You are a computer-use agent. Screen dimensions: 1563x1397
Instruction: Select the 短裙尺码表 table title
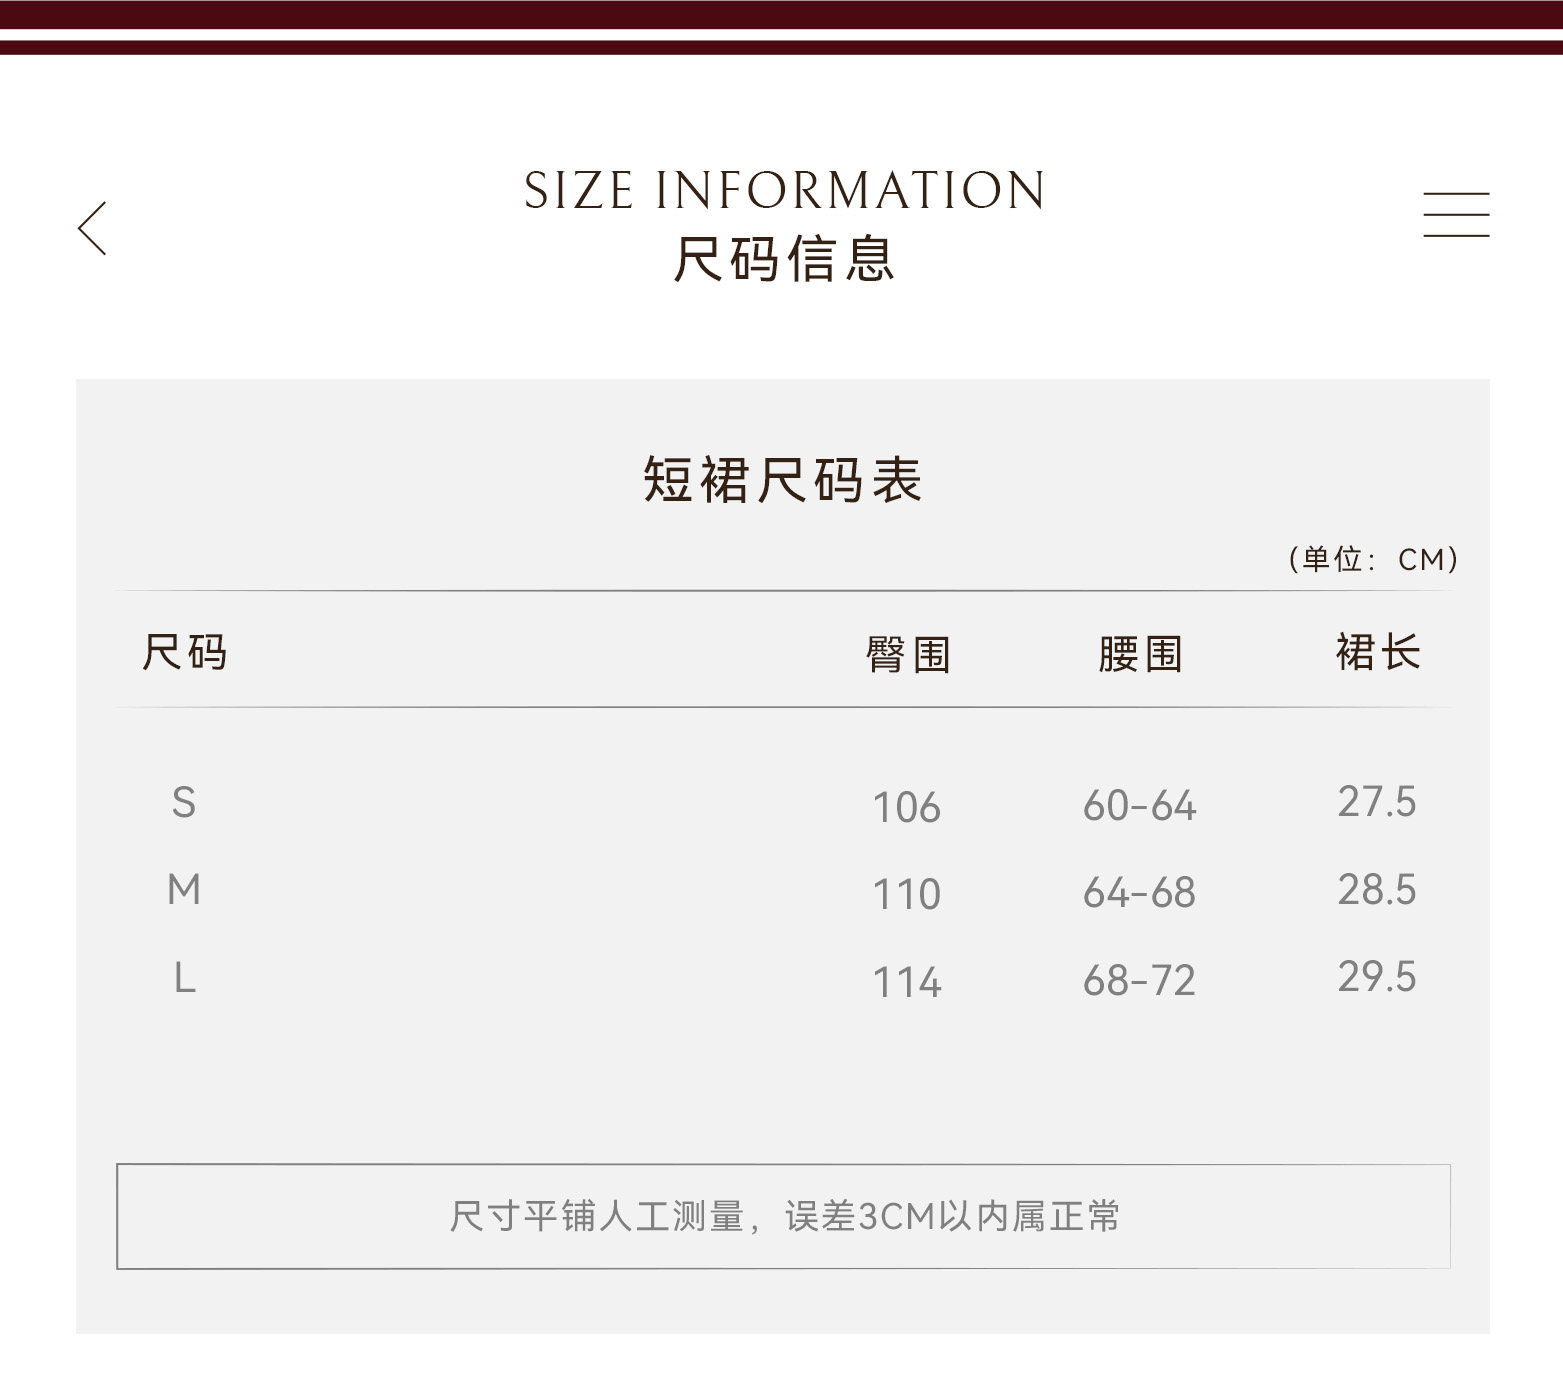coord(782,479)
